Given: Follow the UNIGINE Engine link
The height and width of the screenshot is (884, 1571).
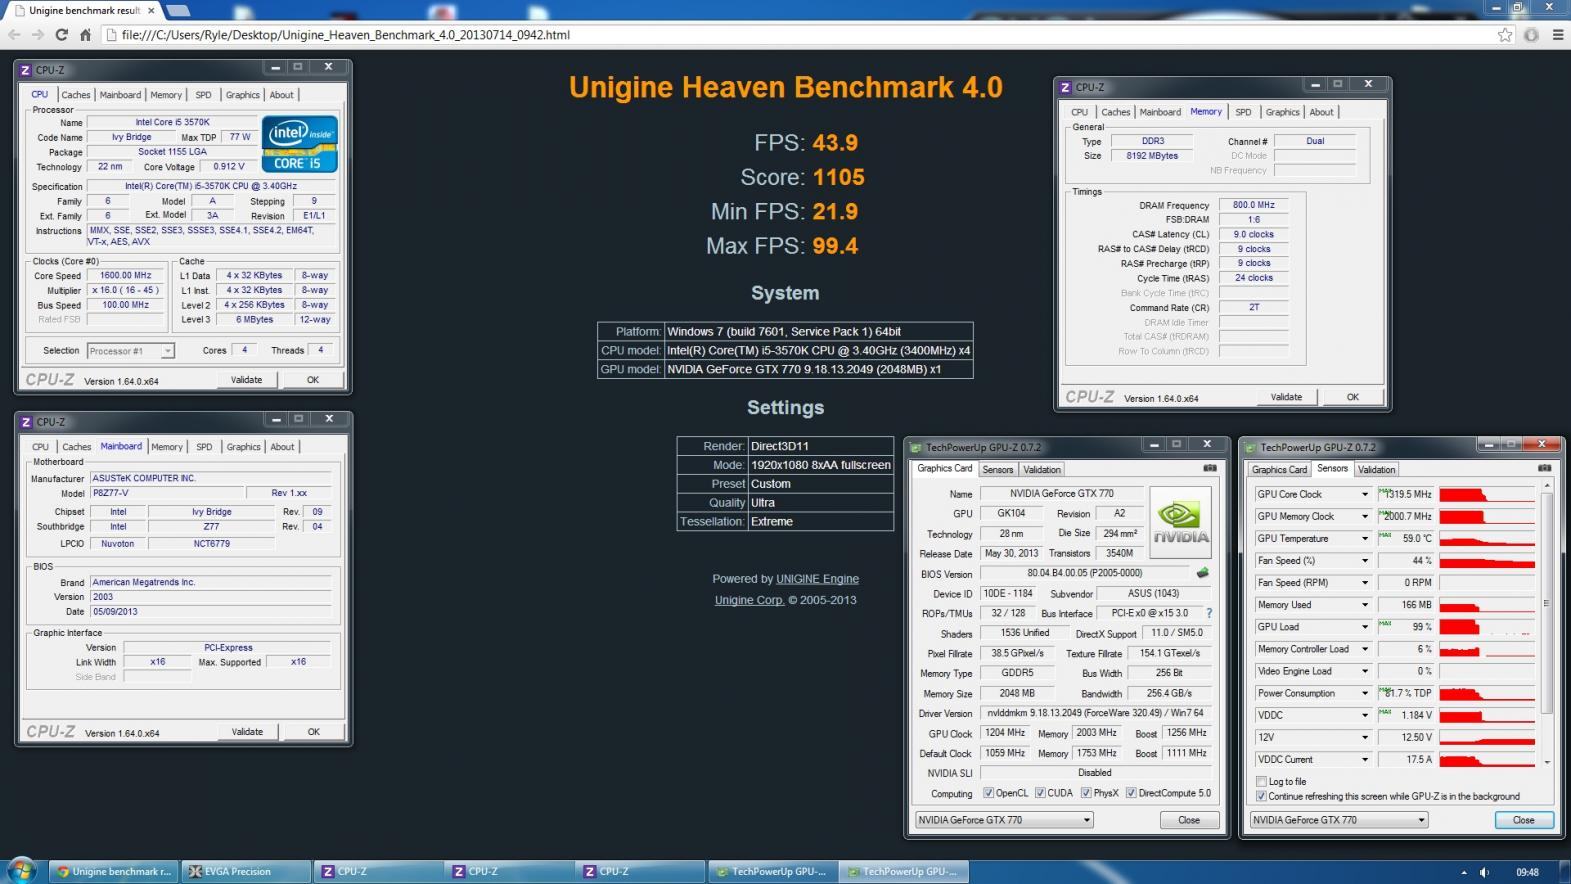Looking at the screenshot, I should click(817, 579).
